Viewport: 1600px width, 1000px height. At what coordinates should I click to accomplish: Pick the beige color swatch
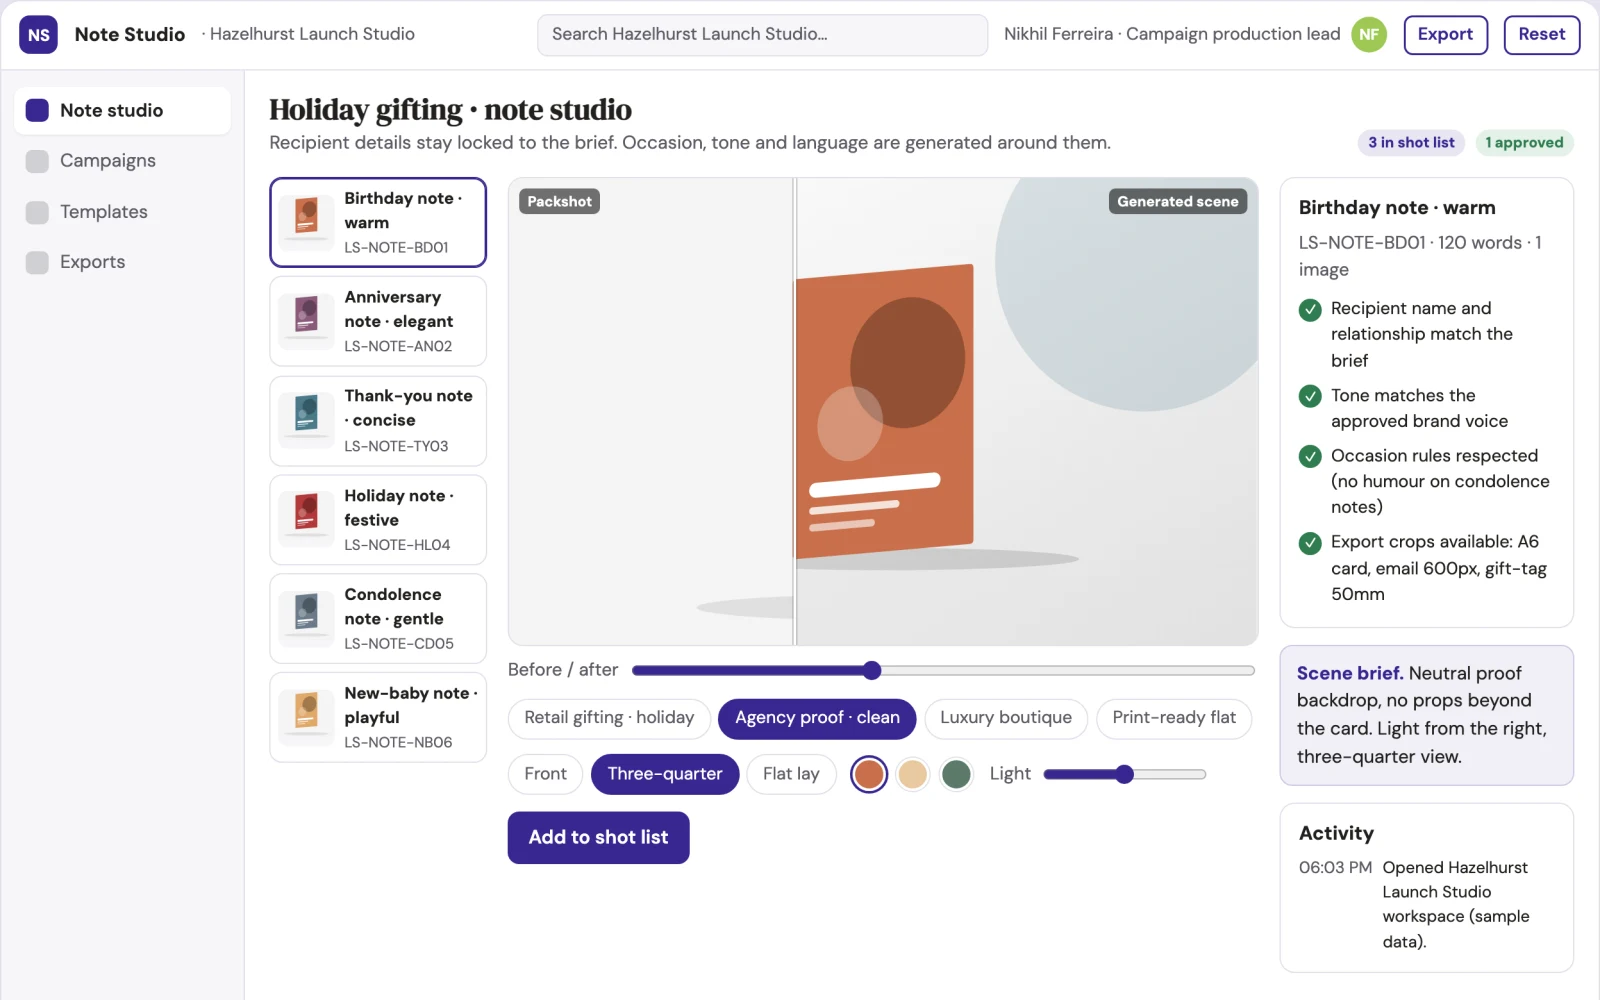tap(912, 774)
